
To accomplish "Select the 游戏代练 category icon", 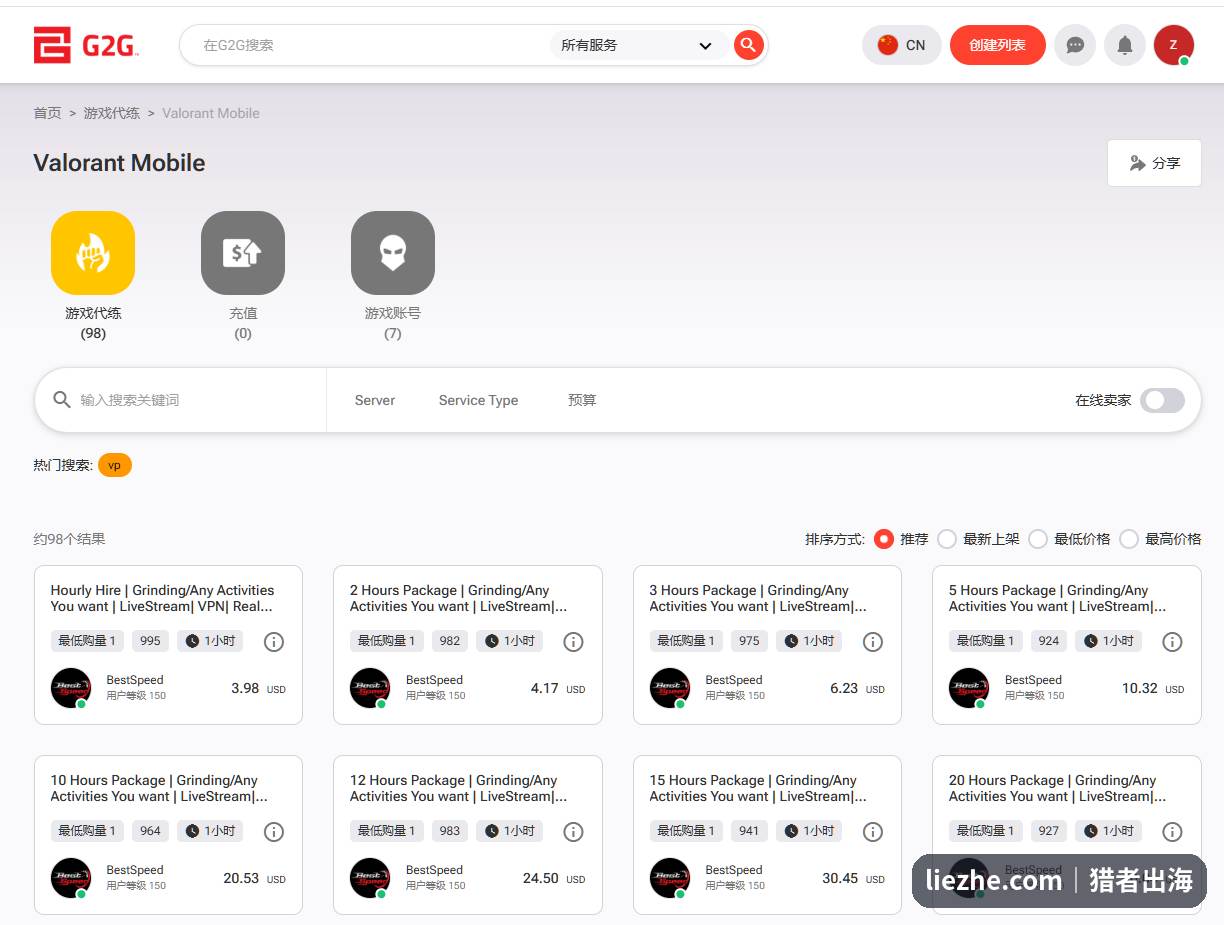I will point(93,253).
